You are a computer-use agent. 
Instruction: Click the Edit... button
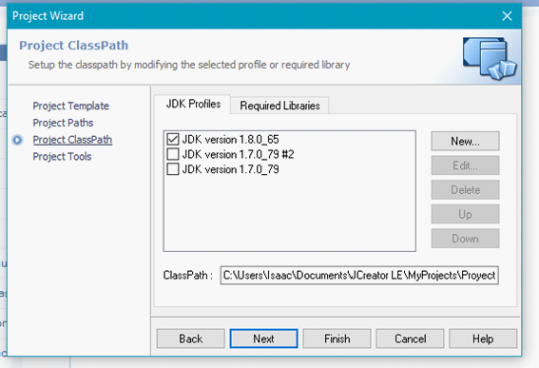click(x=465, y=166)
